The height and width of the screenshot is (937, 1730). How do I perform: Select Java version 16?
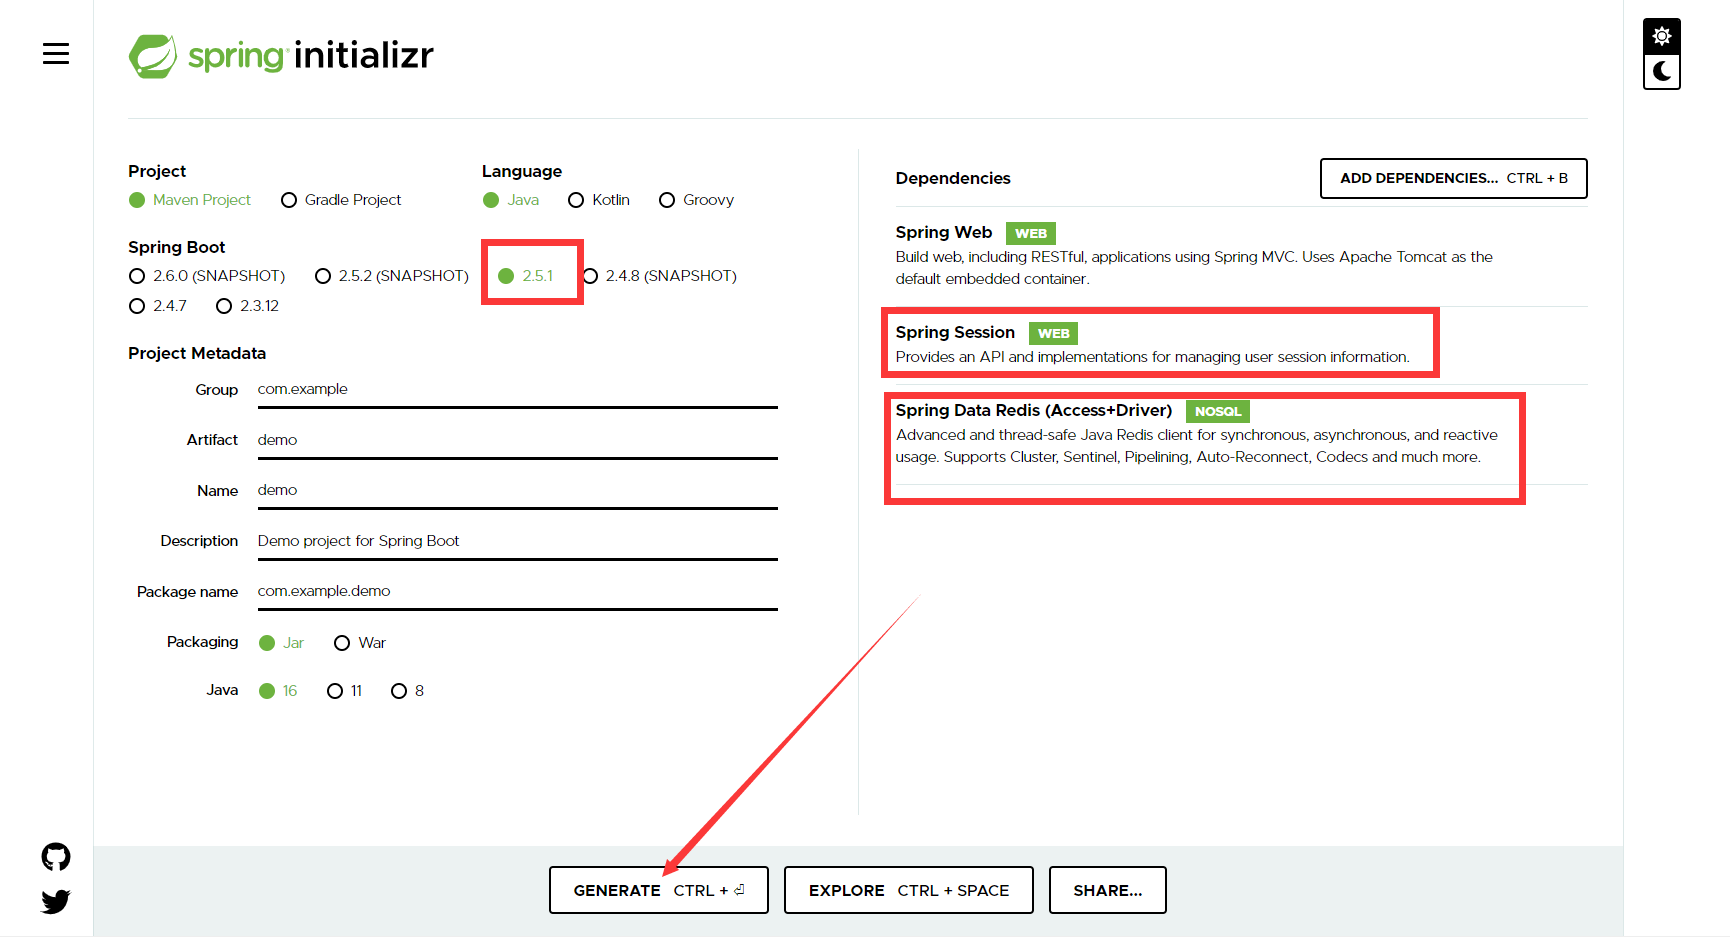click(x=278, y=691)
